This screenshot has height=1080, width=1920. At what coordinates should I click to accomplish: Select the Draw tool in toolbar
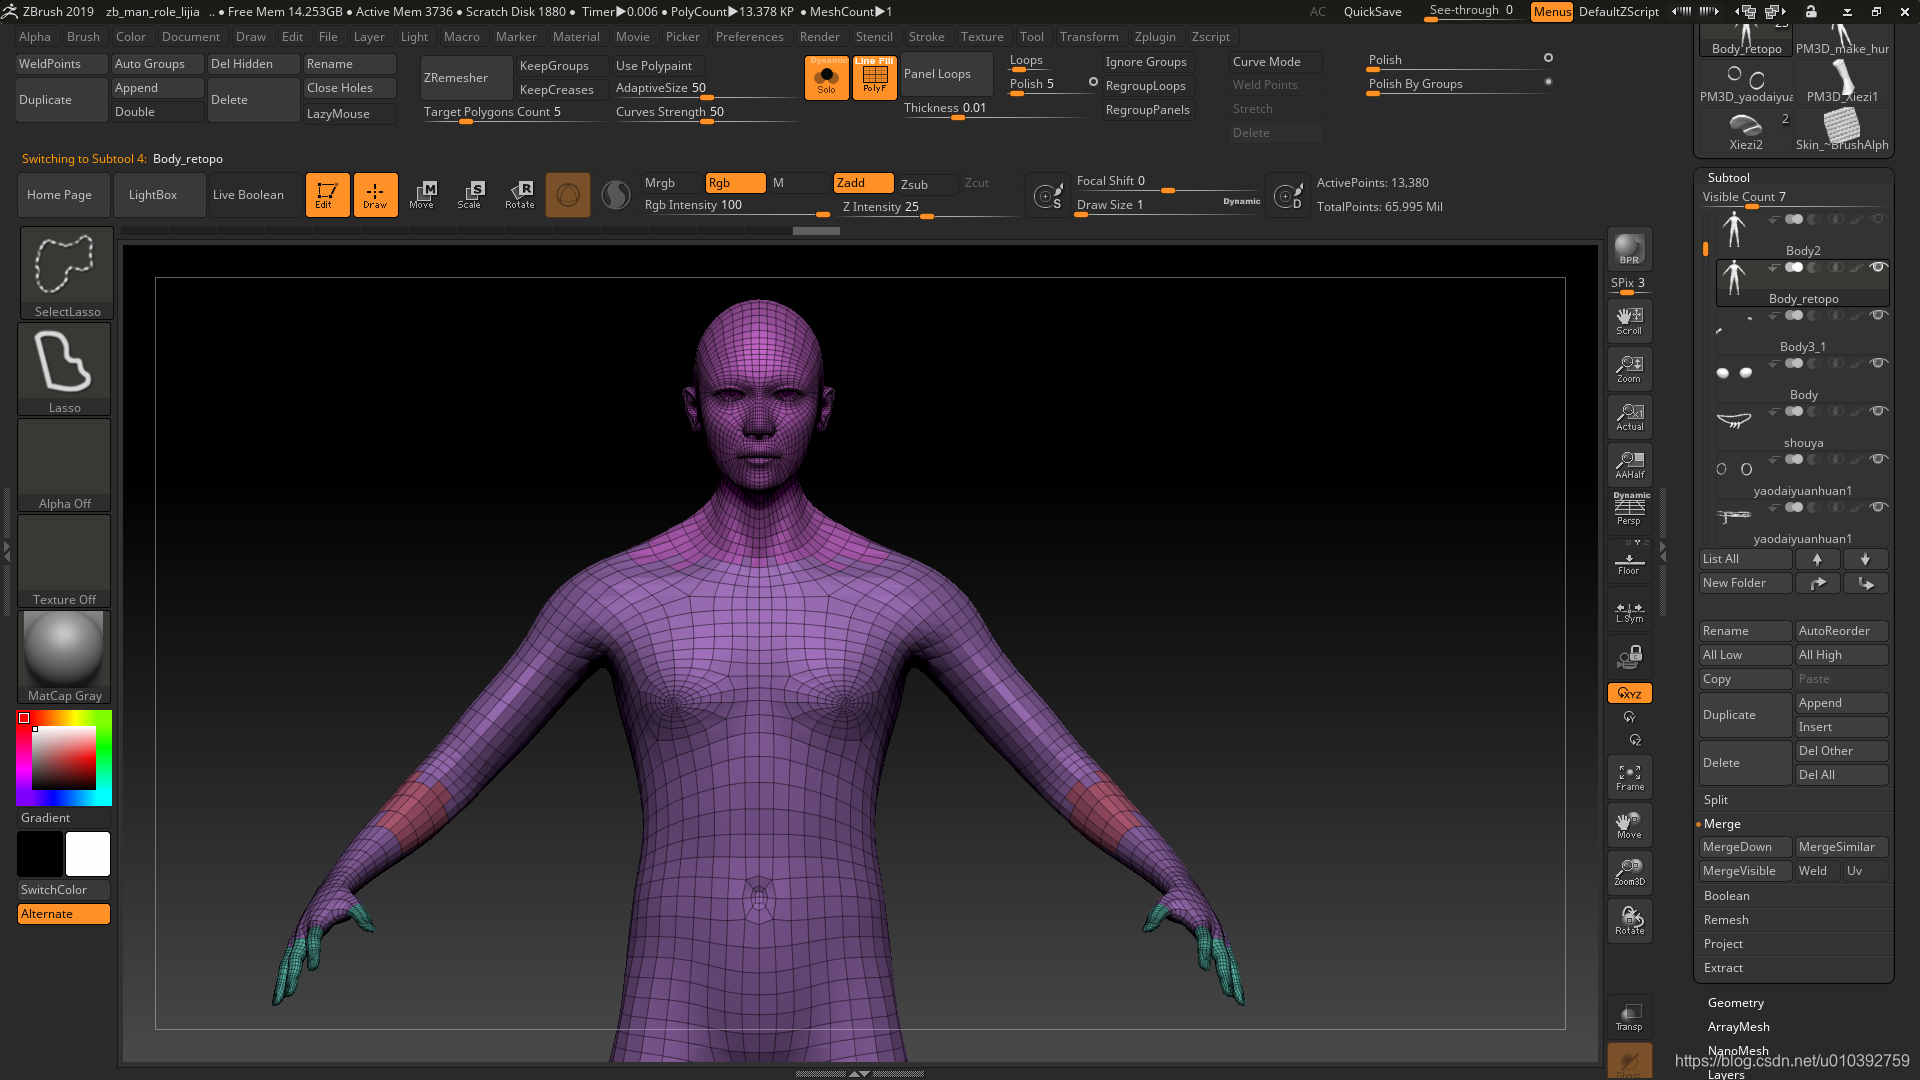pos(375,194)
